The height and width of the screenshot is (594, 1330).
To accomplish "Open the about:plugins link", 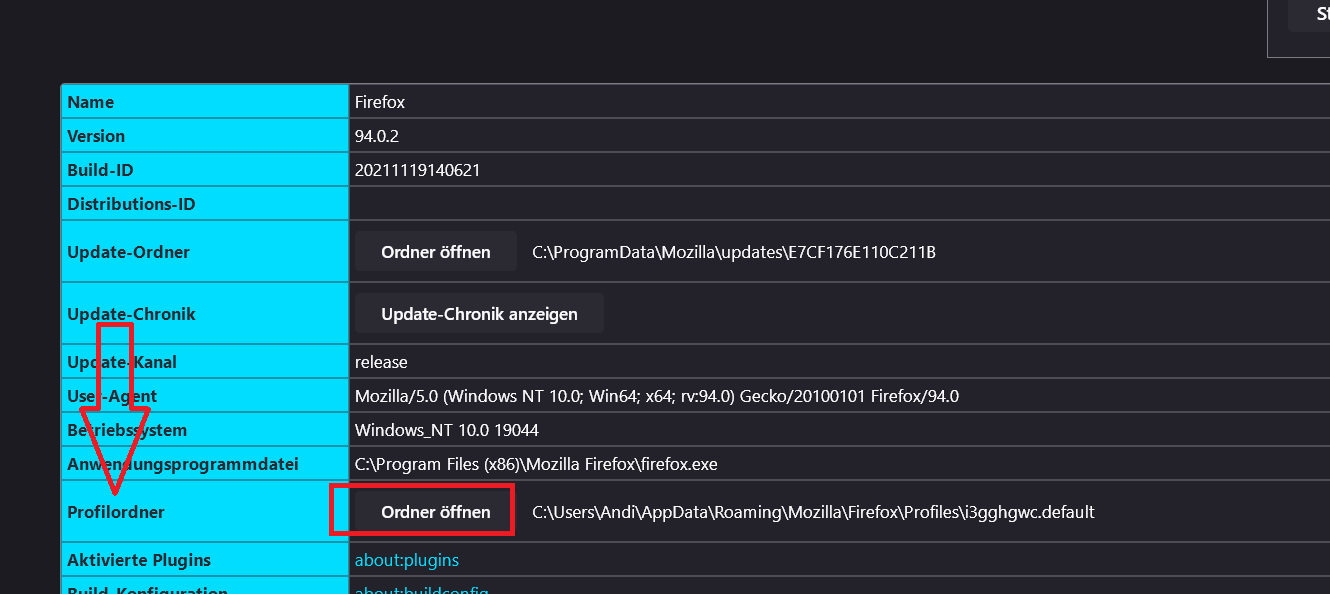I will [407, 560].
